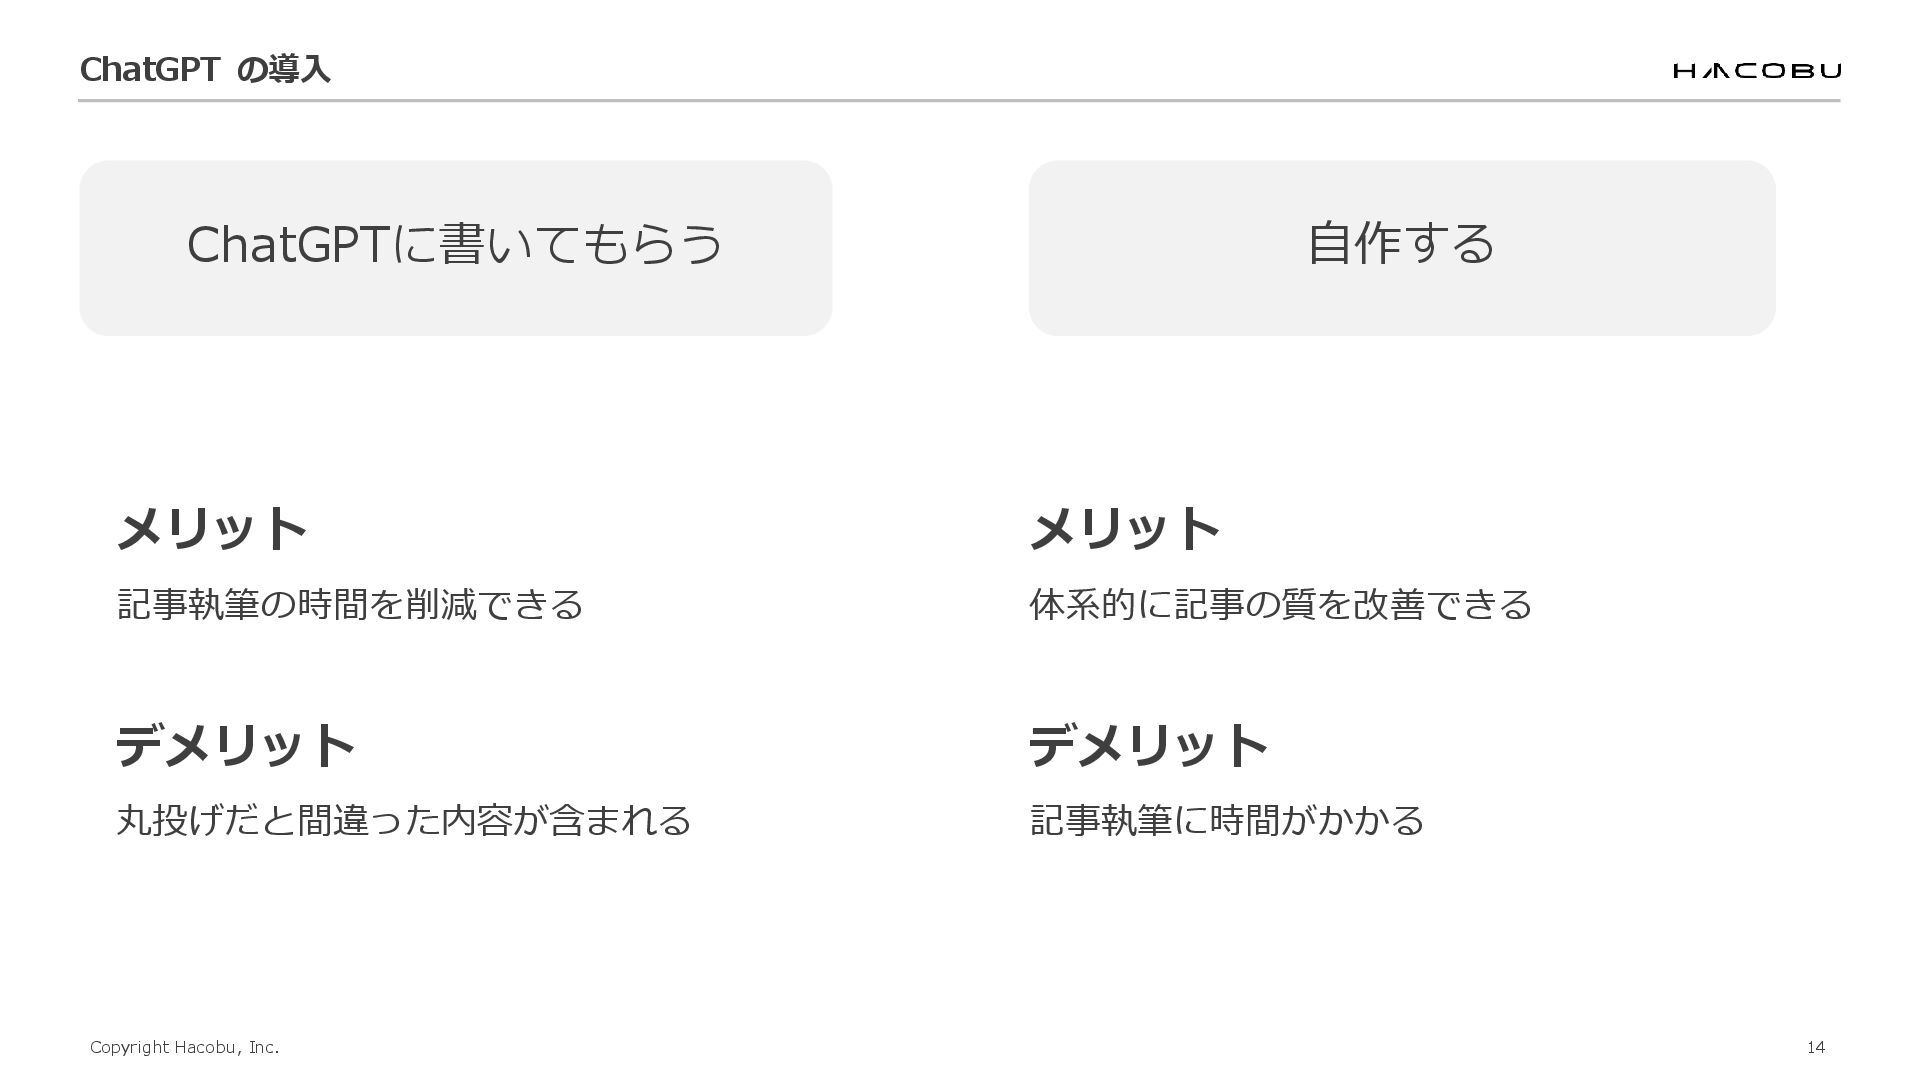Click the right デメリット heading

pos(1149,745)
